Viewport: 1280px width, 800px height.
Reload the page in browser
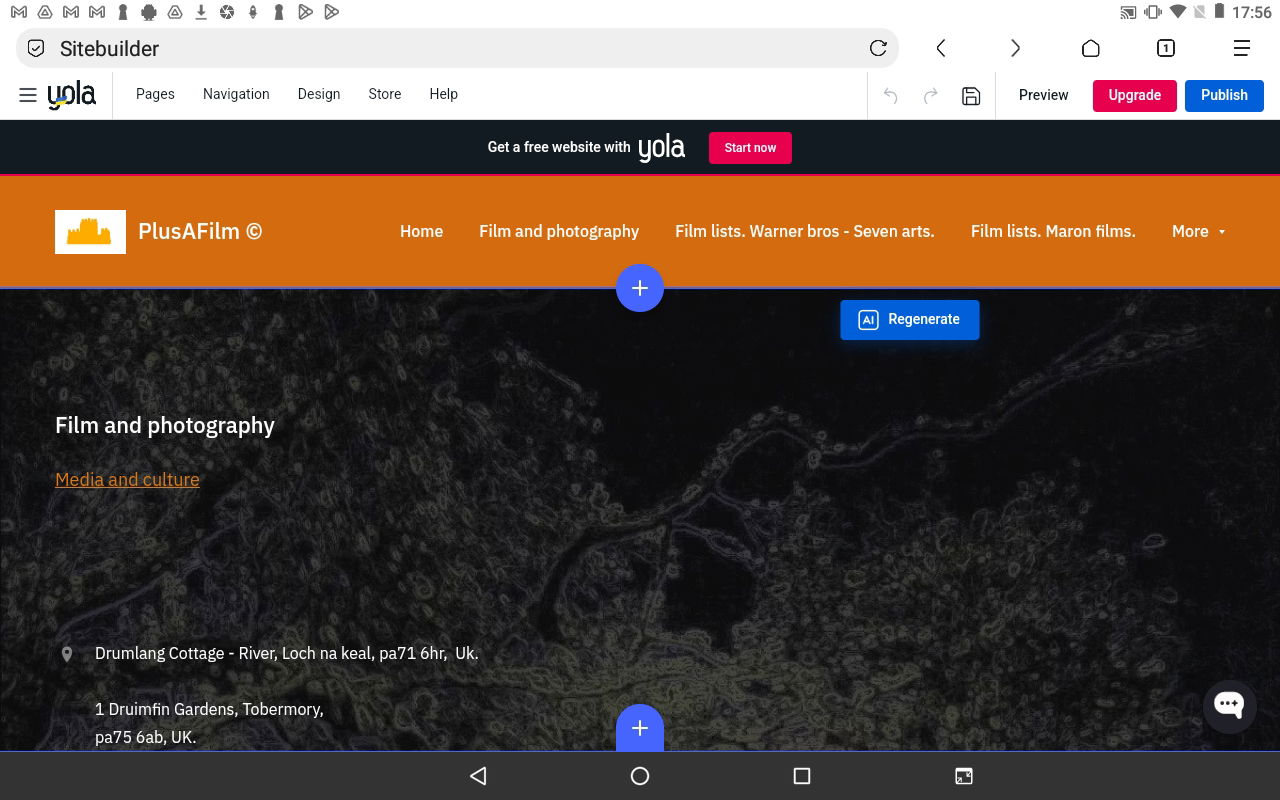tap(878, 48)
